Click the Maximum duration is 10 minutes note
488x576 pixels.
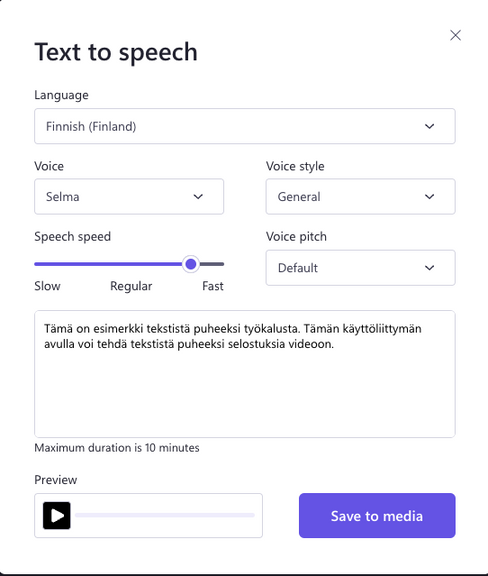click(117, 448)
